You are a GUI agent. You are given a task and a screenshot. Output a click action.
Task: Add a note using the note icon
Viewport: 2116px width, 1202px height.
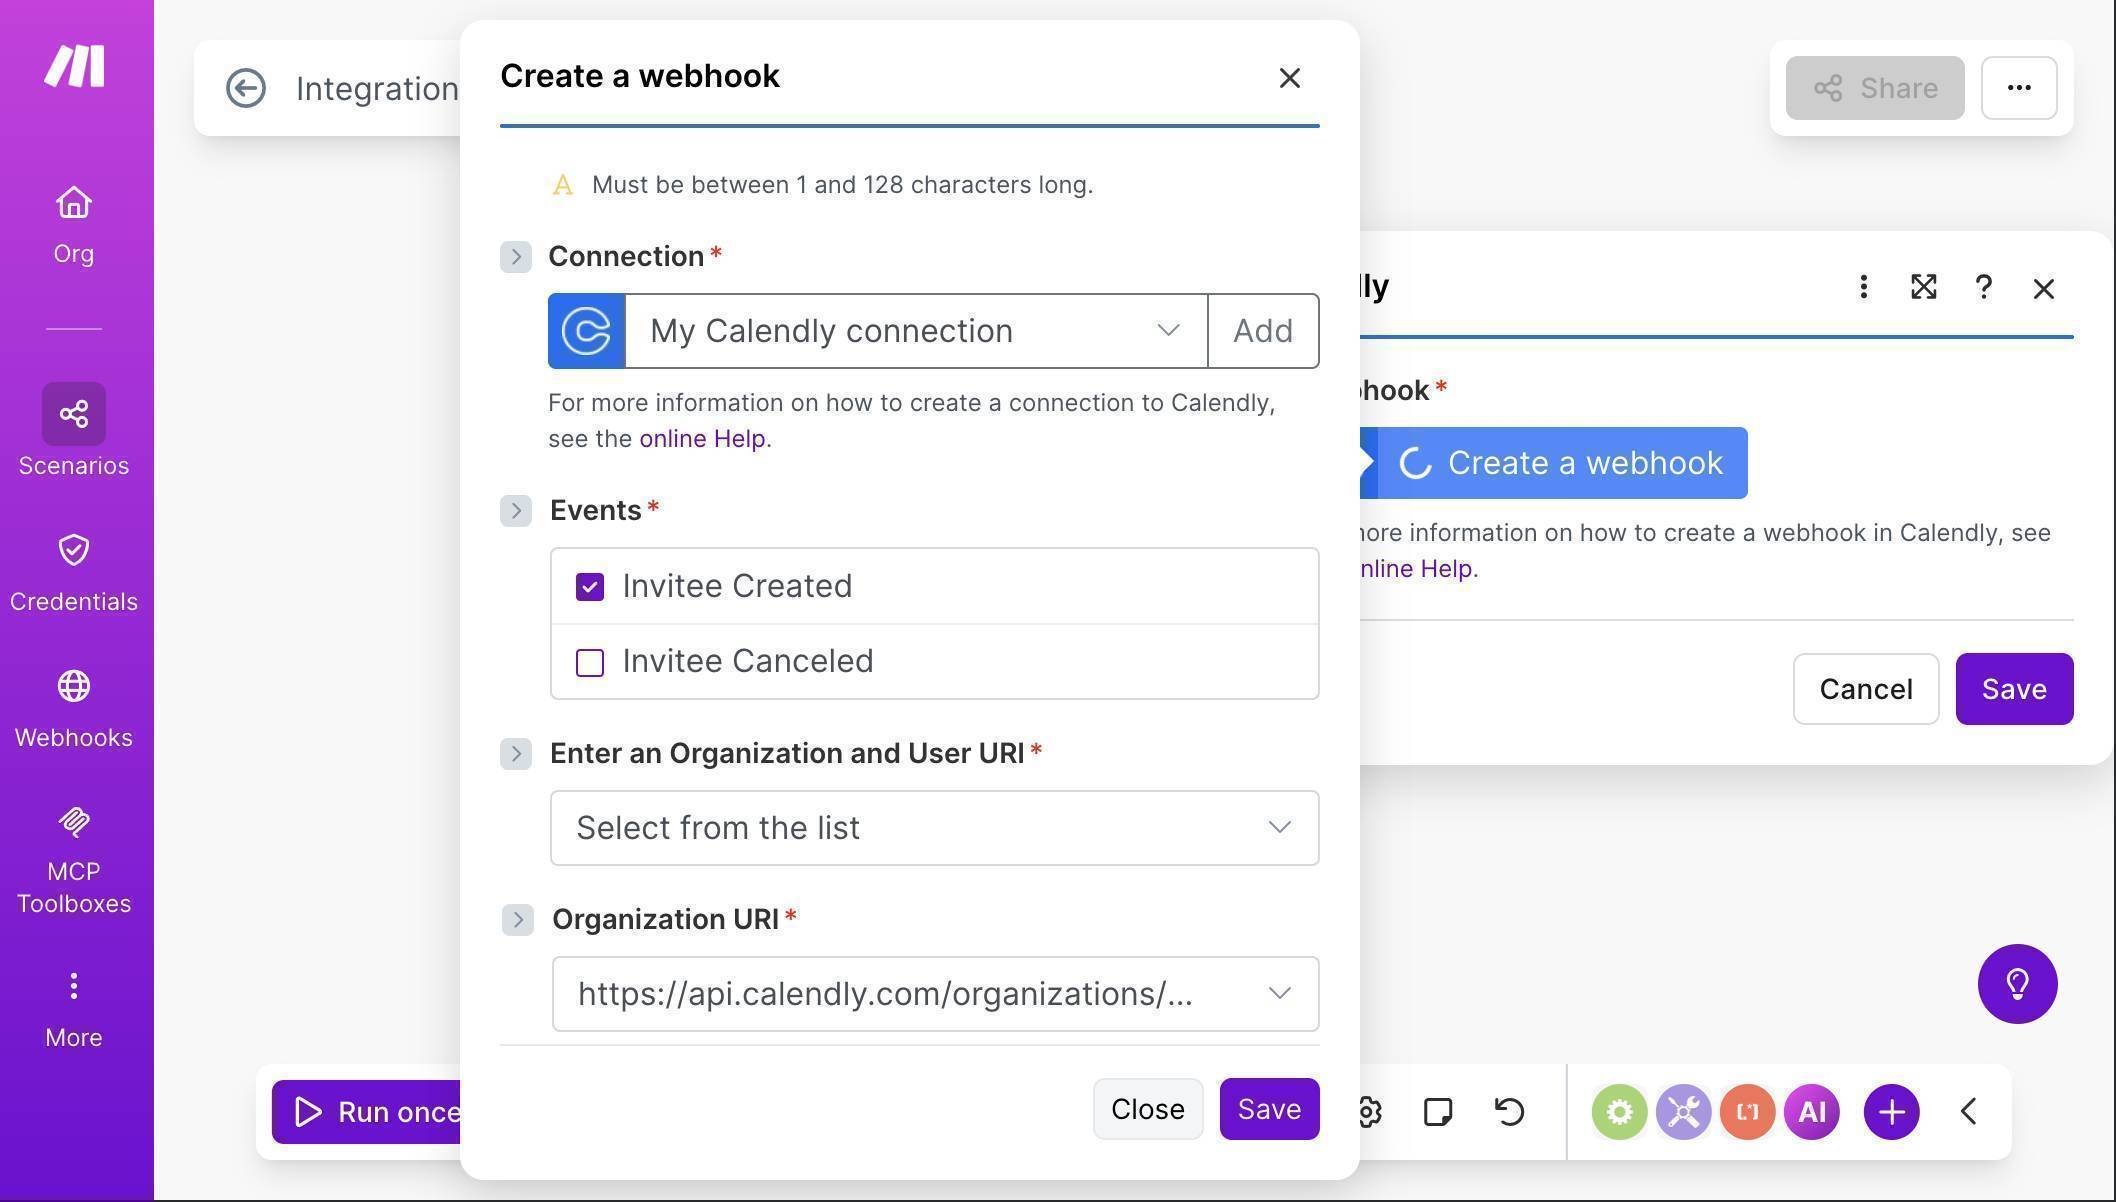[x=1438, y=1110]
